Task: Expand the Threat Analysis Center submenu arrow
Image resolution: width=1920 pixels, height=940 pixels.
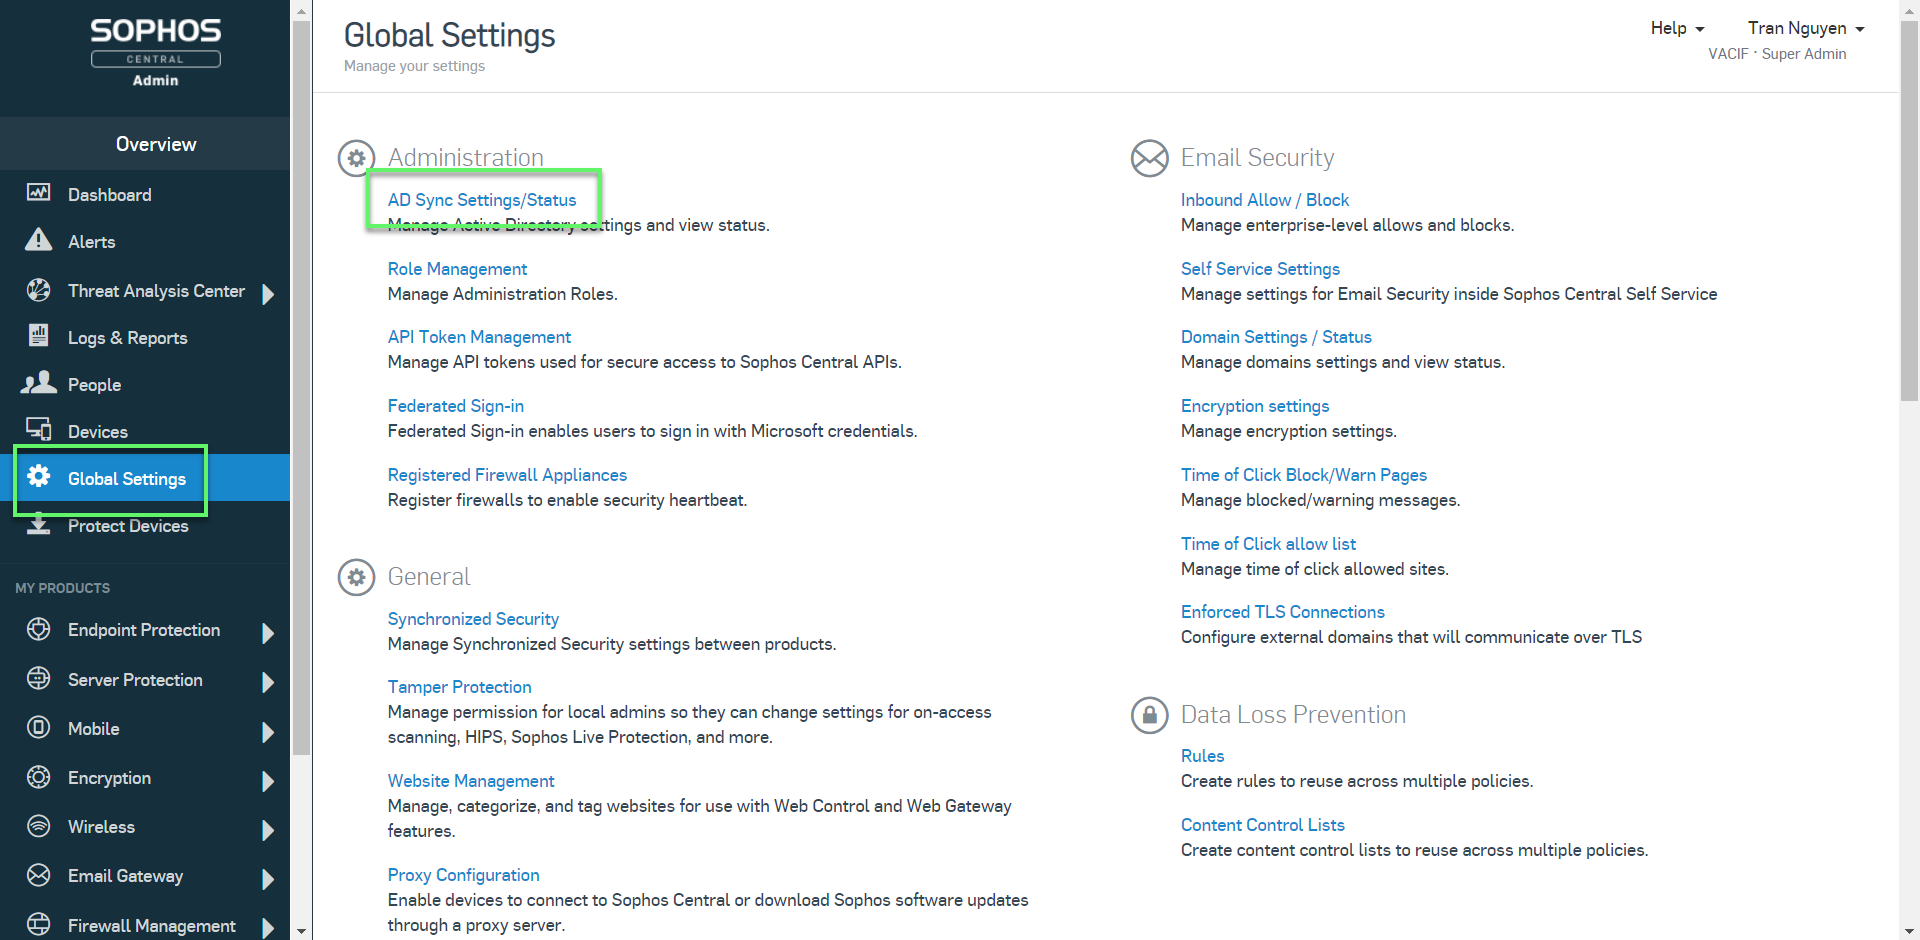Action: click(x=268, y=293)
